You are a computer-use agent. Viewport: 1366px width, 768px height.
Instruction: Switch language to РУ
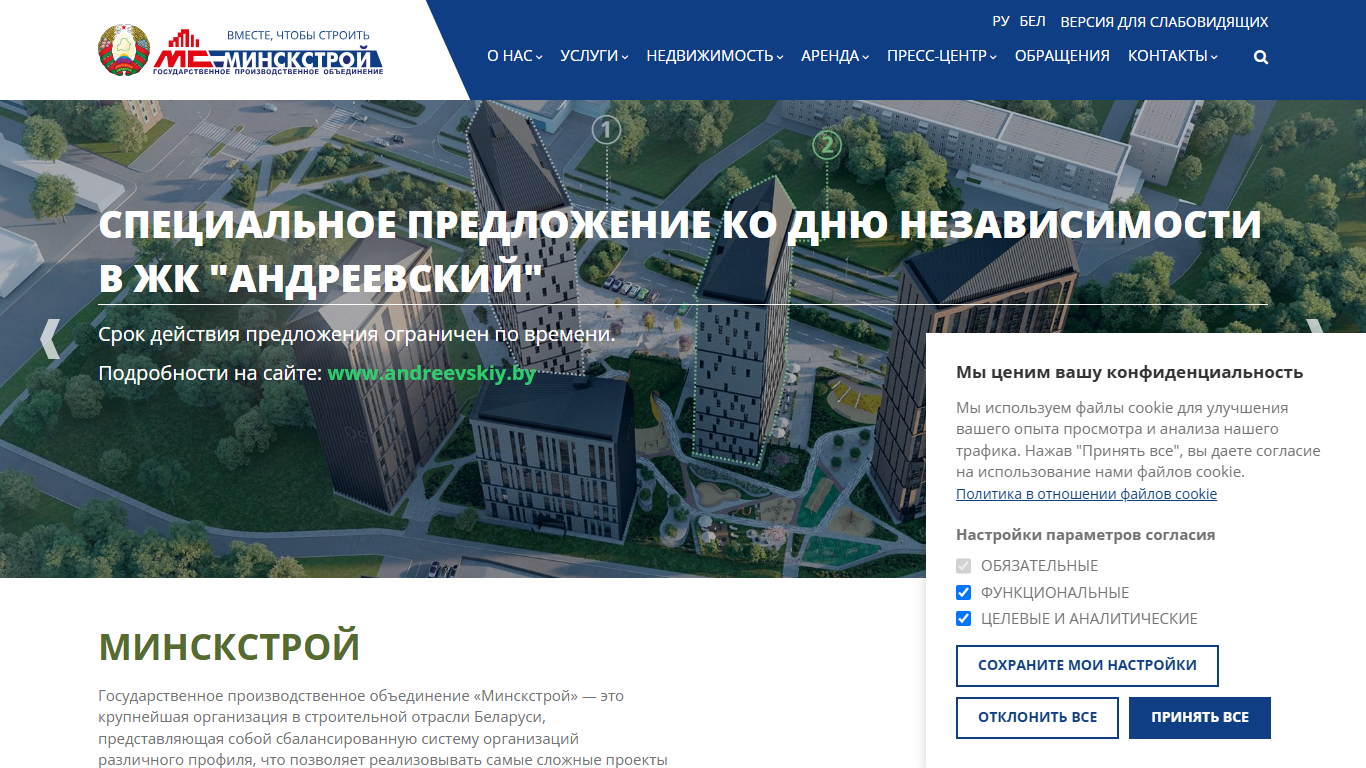(1001, 21)
